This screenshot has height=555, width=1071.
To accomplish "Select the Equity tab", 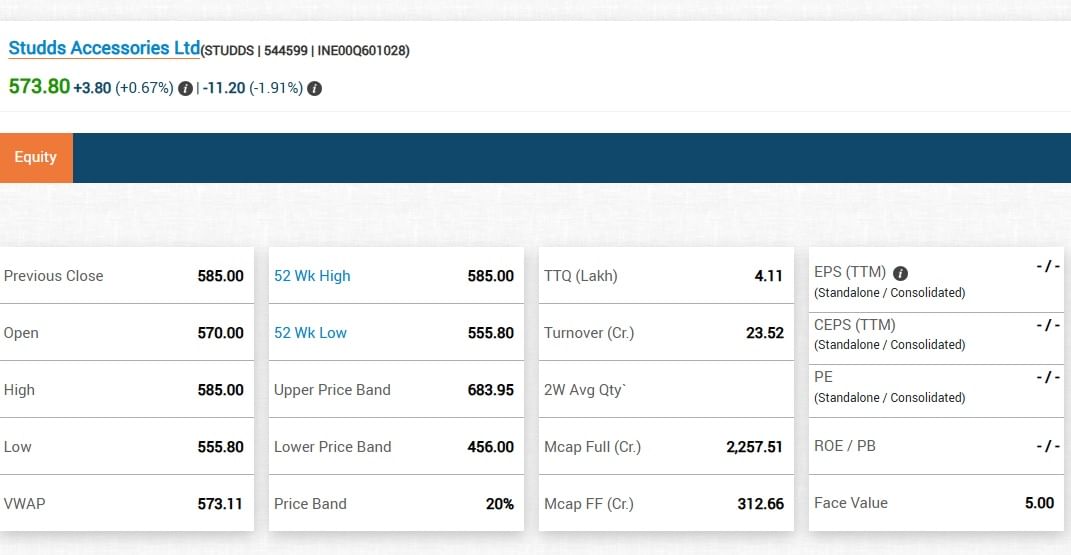I will (36, 157).
